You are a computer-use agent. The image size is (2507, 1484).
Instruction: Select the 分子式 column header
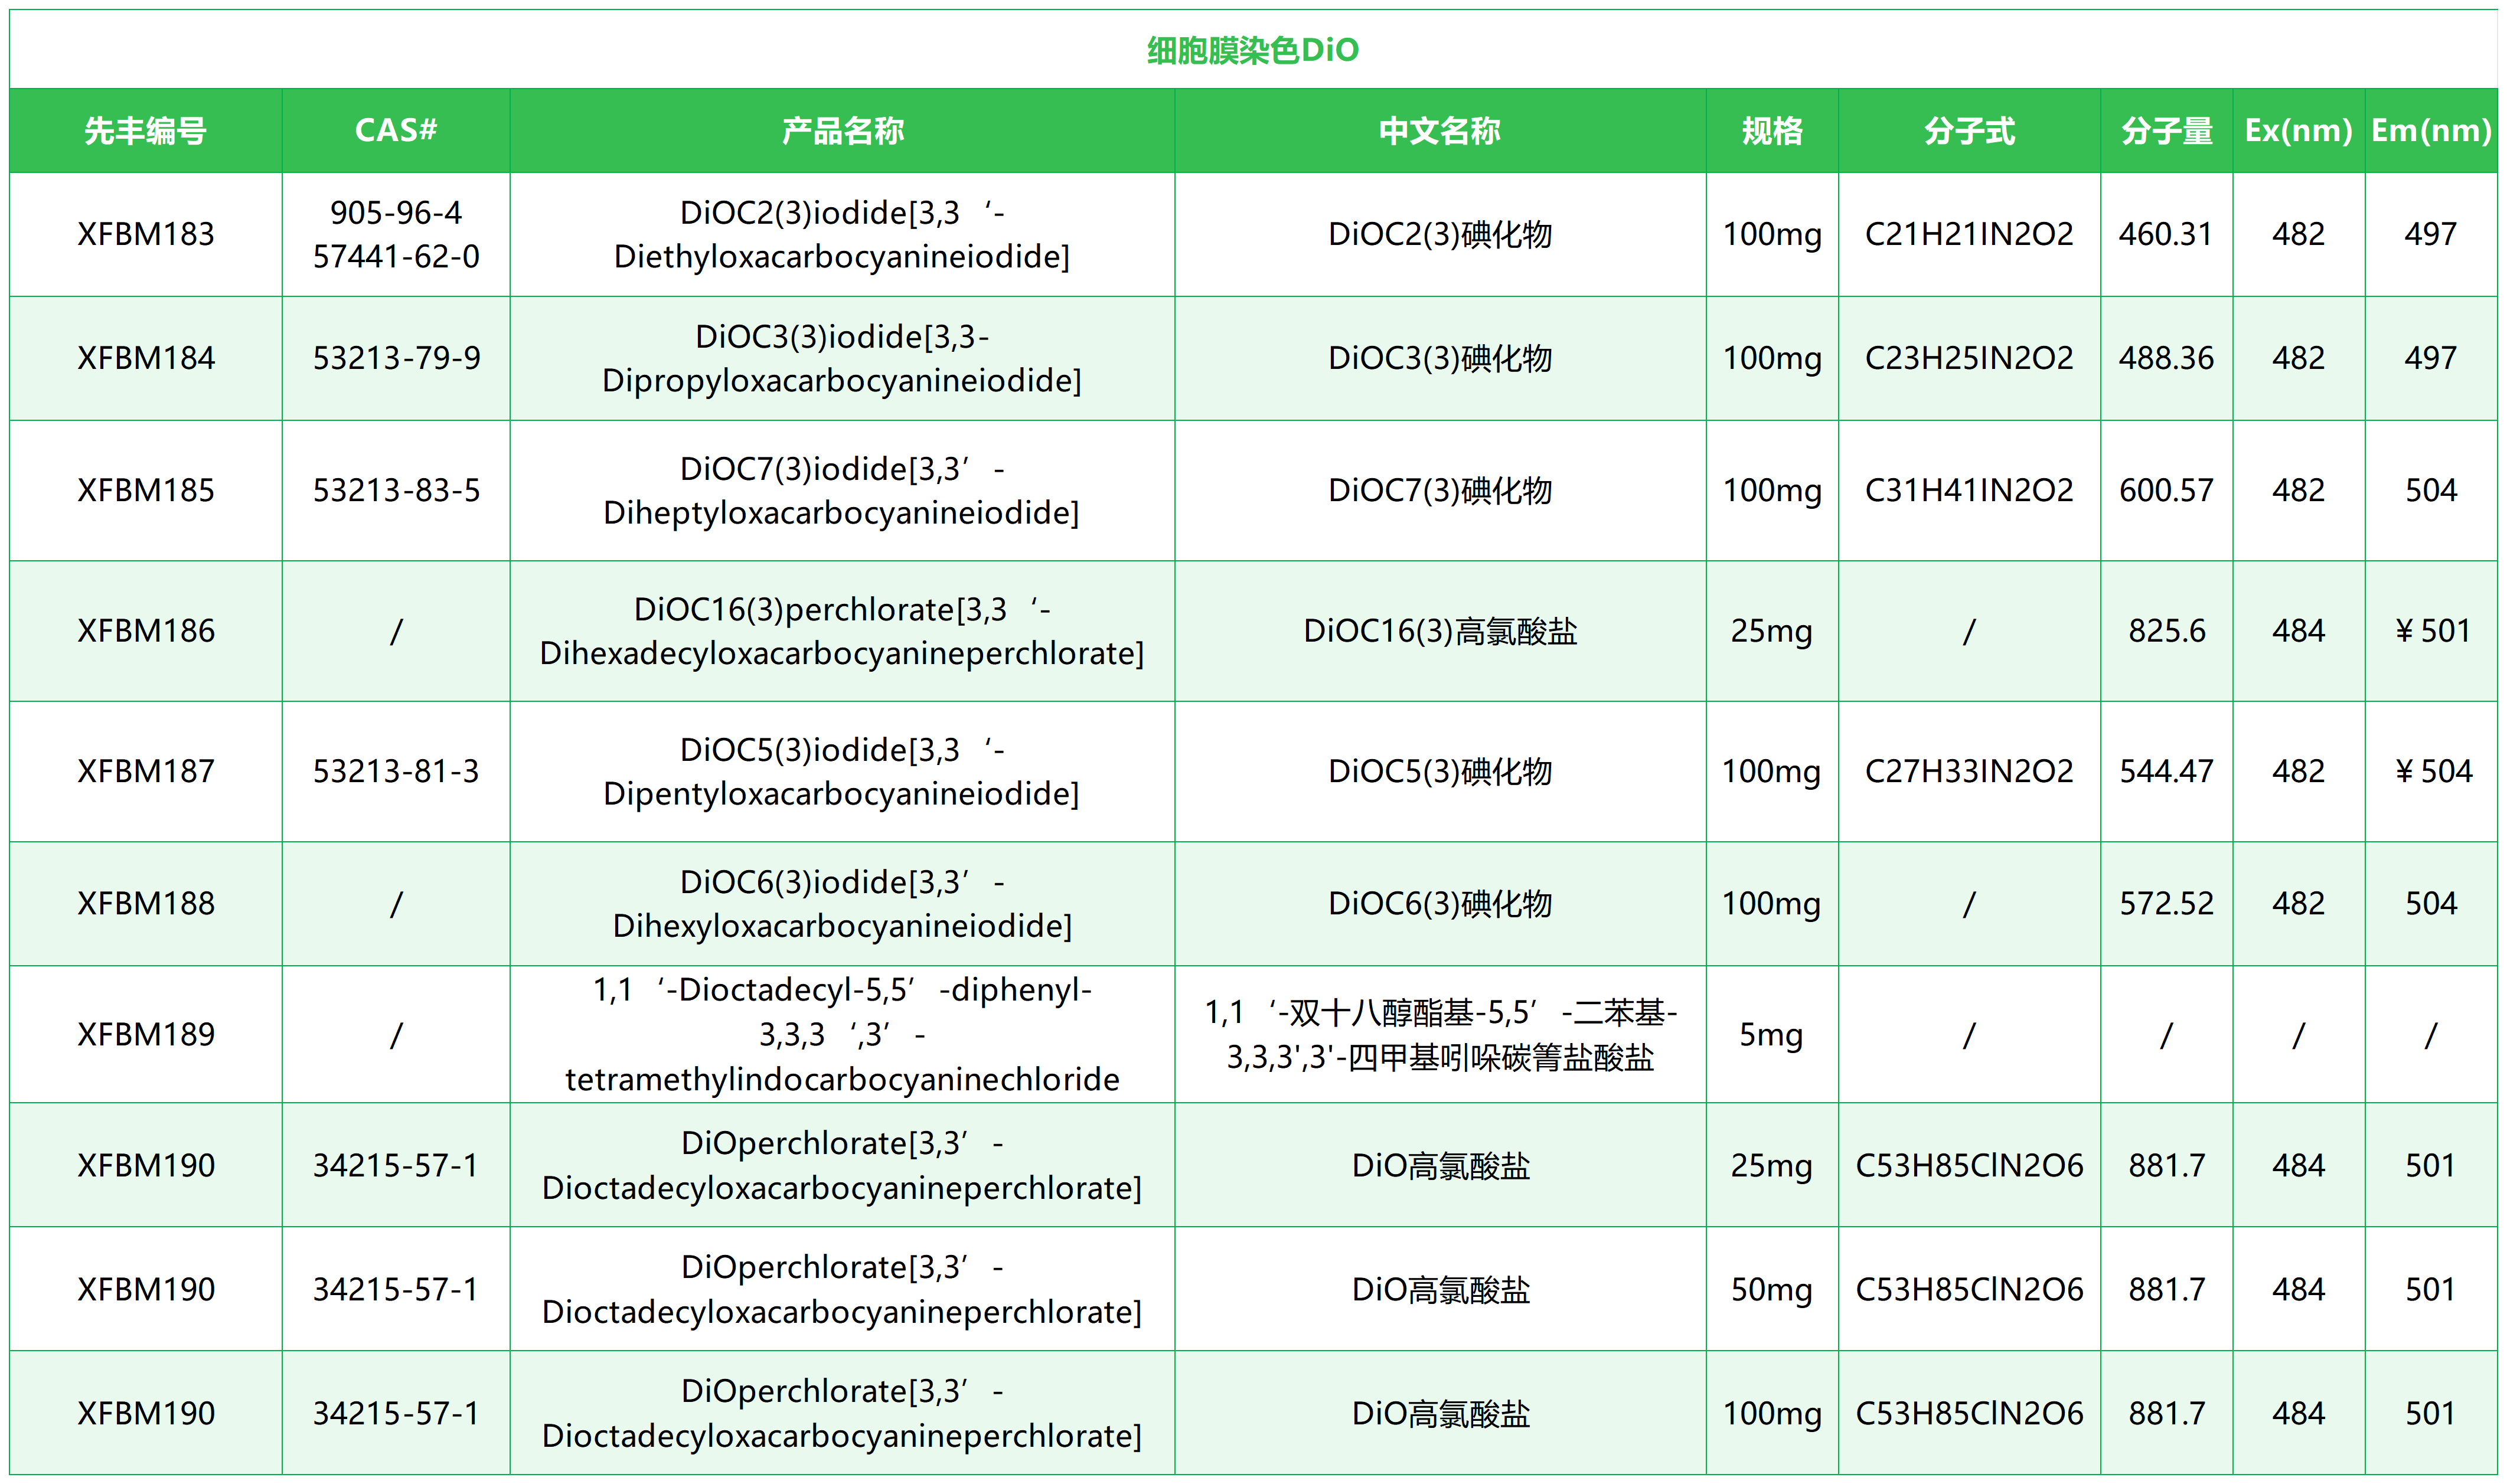1969,131
